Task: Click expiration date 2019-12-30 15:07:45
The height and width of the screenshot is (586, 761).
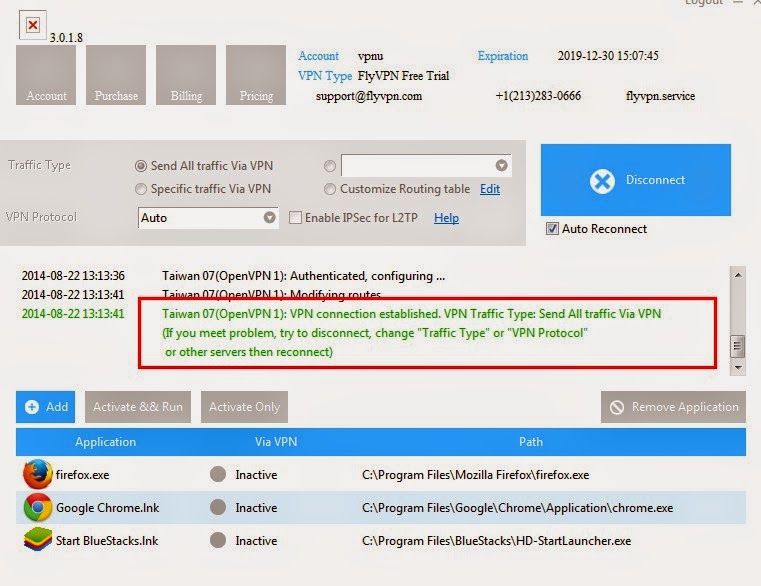Action: [x=608, y=56]
